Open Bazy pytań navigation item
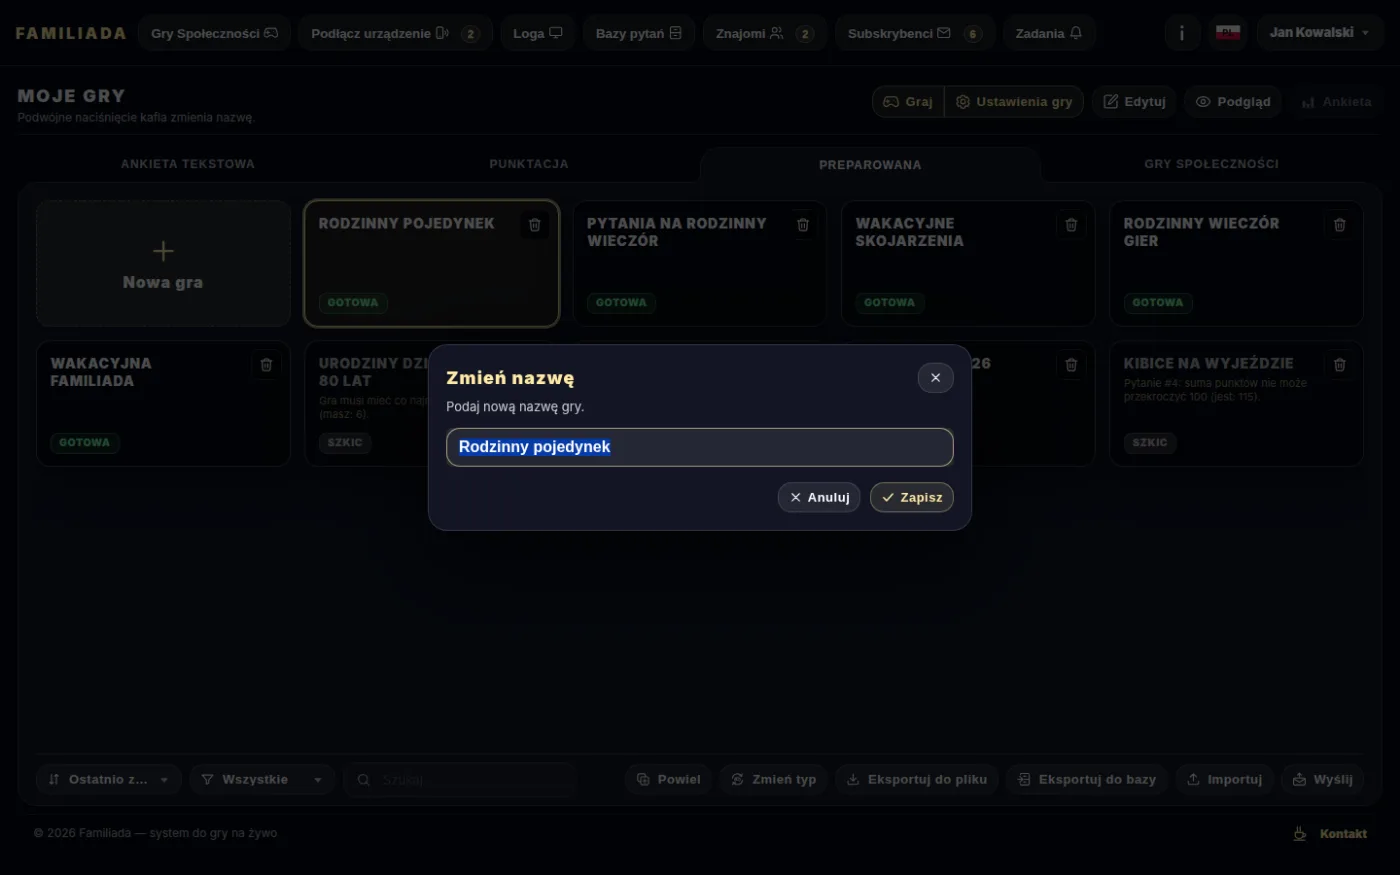This screenshot has height=875, width=1400. coord(639,33)
